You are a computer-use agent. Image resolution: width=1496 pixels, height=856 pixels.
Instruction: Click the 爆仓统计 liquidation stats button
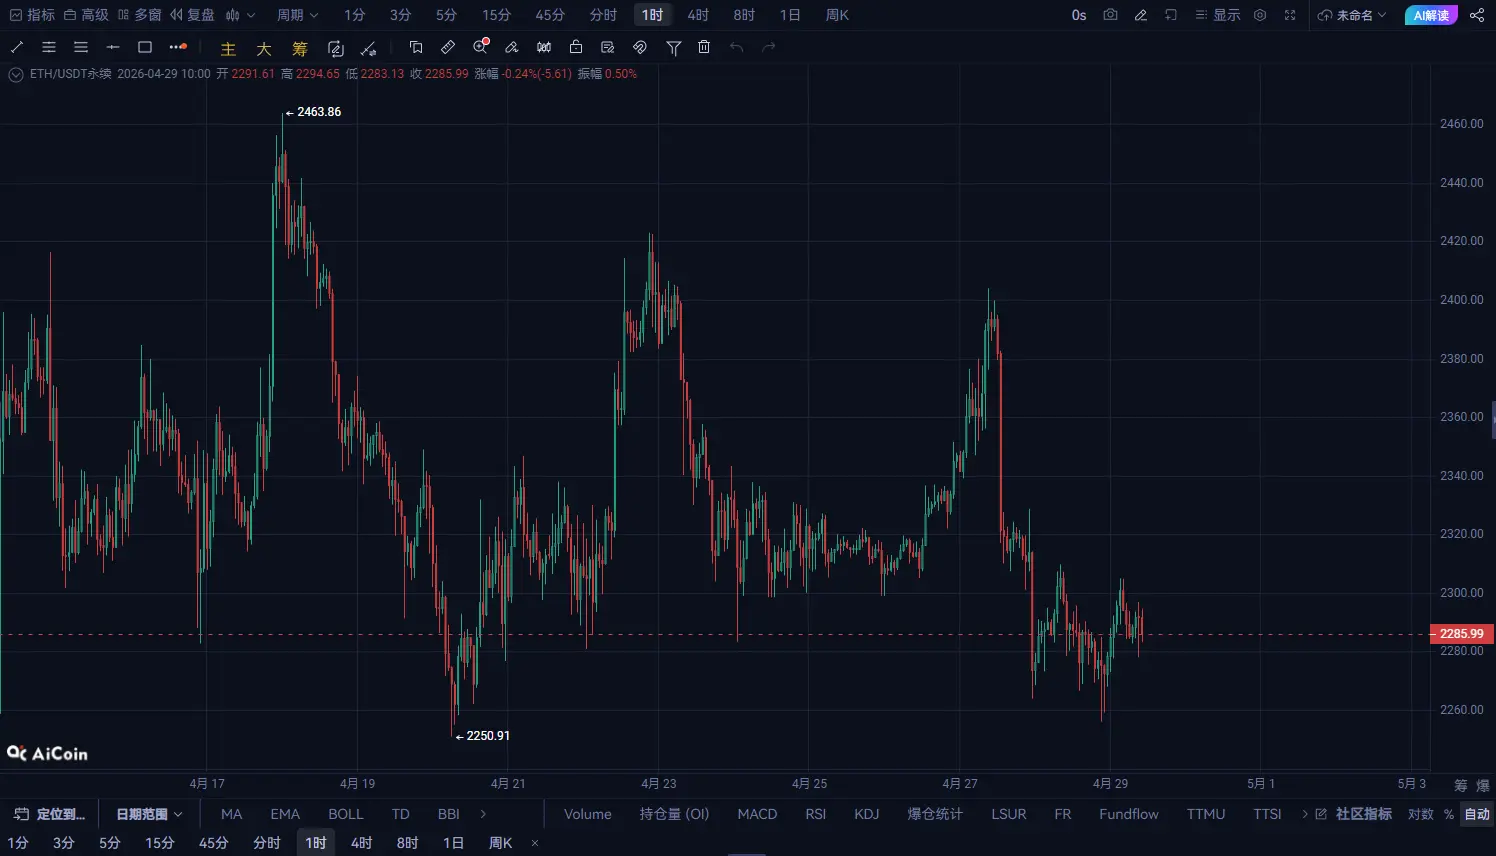click(x=935, y=814)
